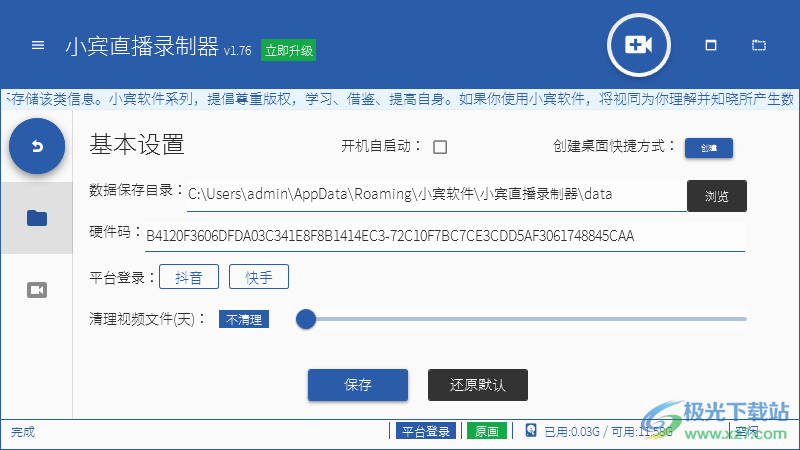This screenshot has width=800, height=450.
Task: Click the green 原画 status button
Action: click(487, 431)
